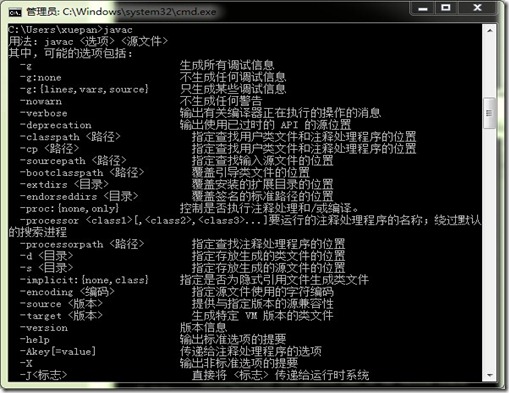The width and height of the screenshot is (509, 393).
Task: Click the -s <目录> option text
Action: (47, 268)
